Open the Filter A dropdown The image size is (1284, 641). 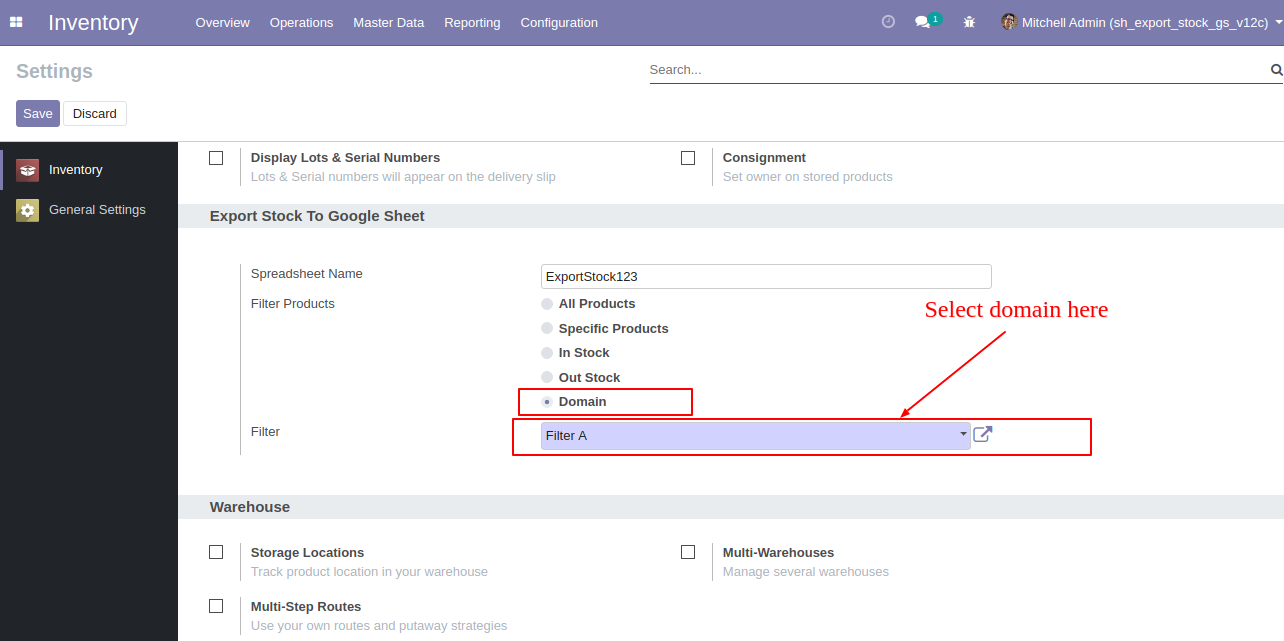coord(755,435)
